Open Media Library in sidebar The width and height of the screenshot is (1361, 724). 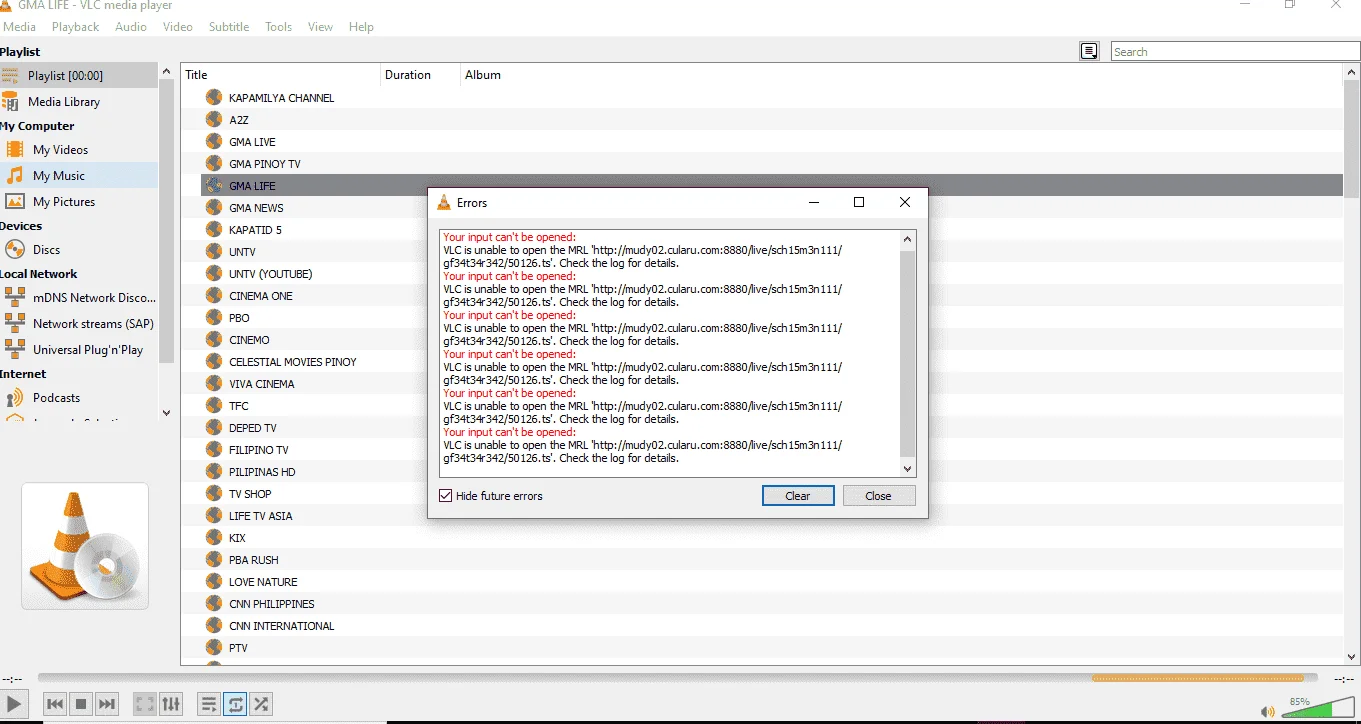click(x=79, y=102)
